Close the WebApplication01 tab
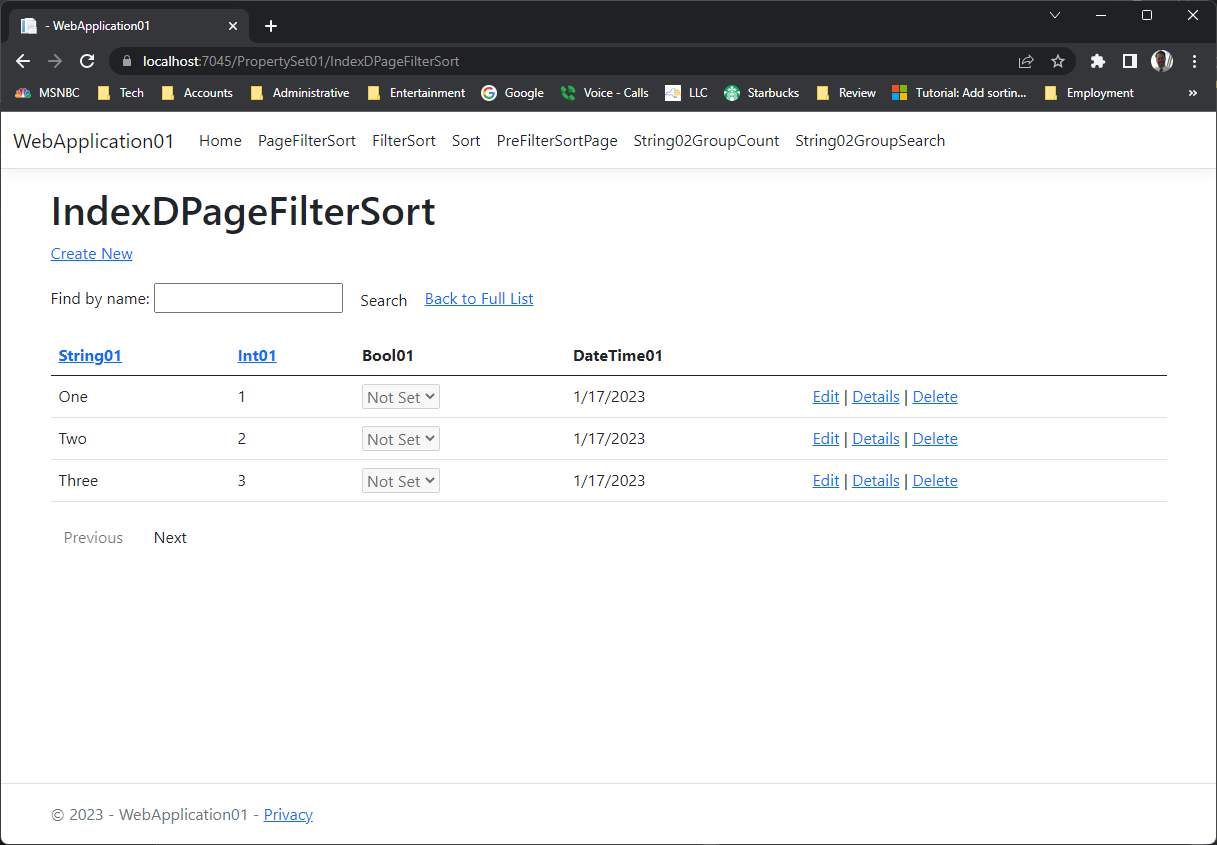The height and width of the screenshot is (845, 1217). pyautogui.click(x=234, y=26)
